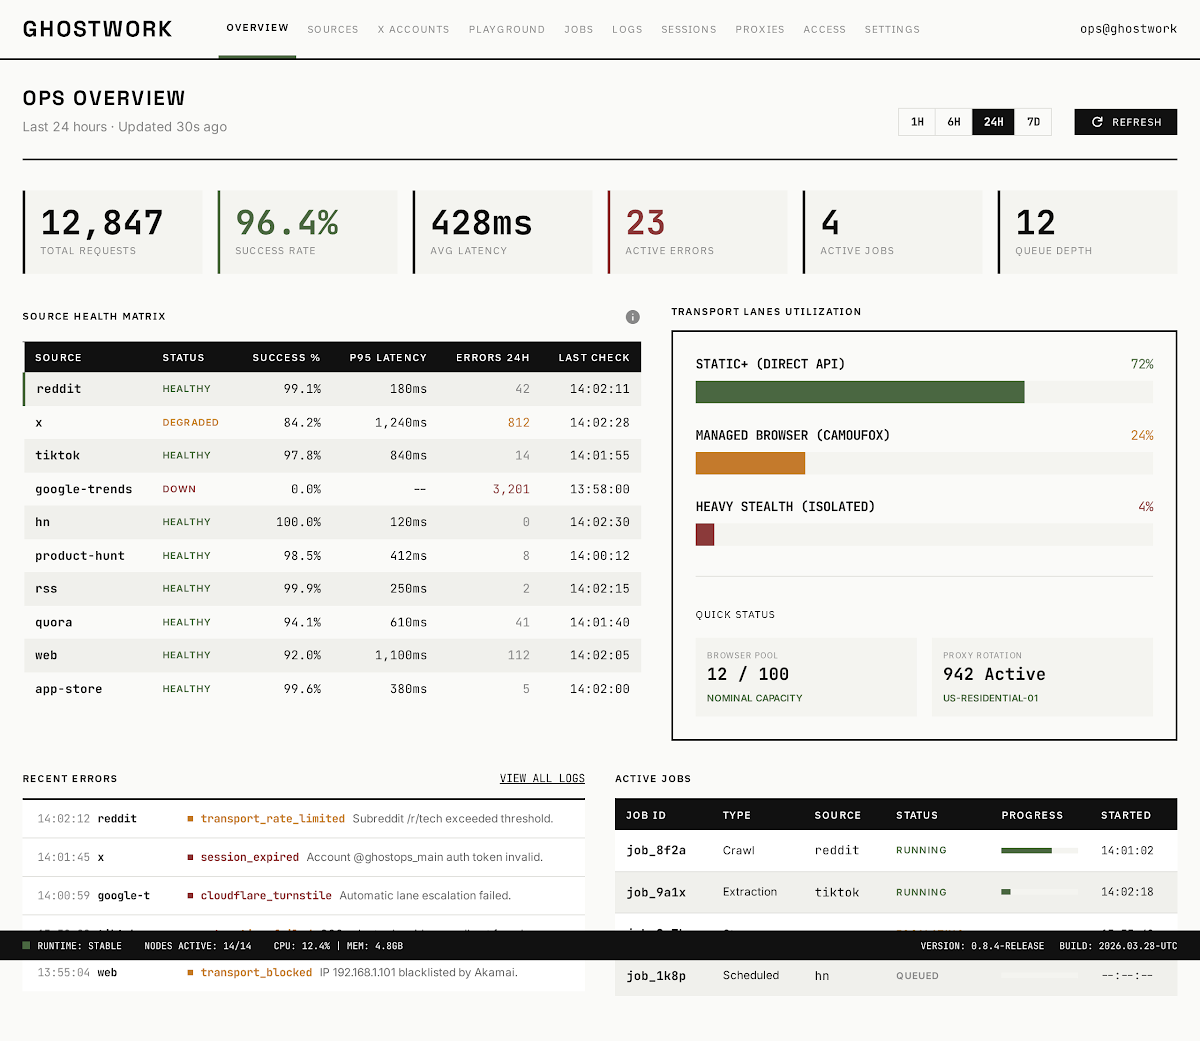Screen dimensions: 1200x1041
Task: Click the transport_blocked error code
Action: [x=256, y=973]
